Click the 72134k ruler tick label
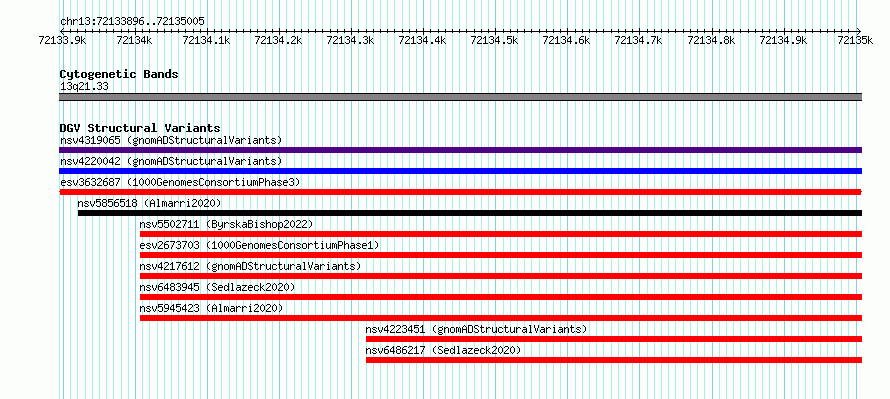 134,40
